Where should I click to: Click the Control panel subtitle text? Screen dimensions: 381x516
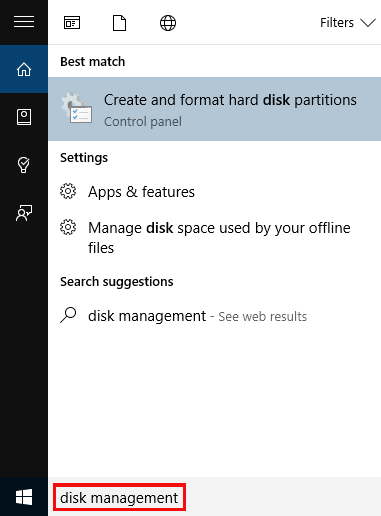coord(143,122)
